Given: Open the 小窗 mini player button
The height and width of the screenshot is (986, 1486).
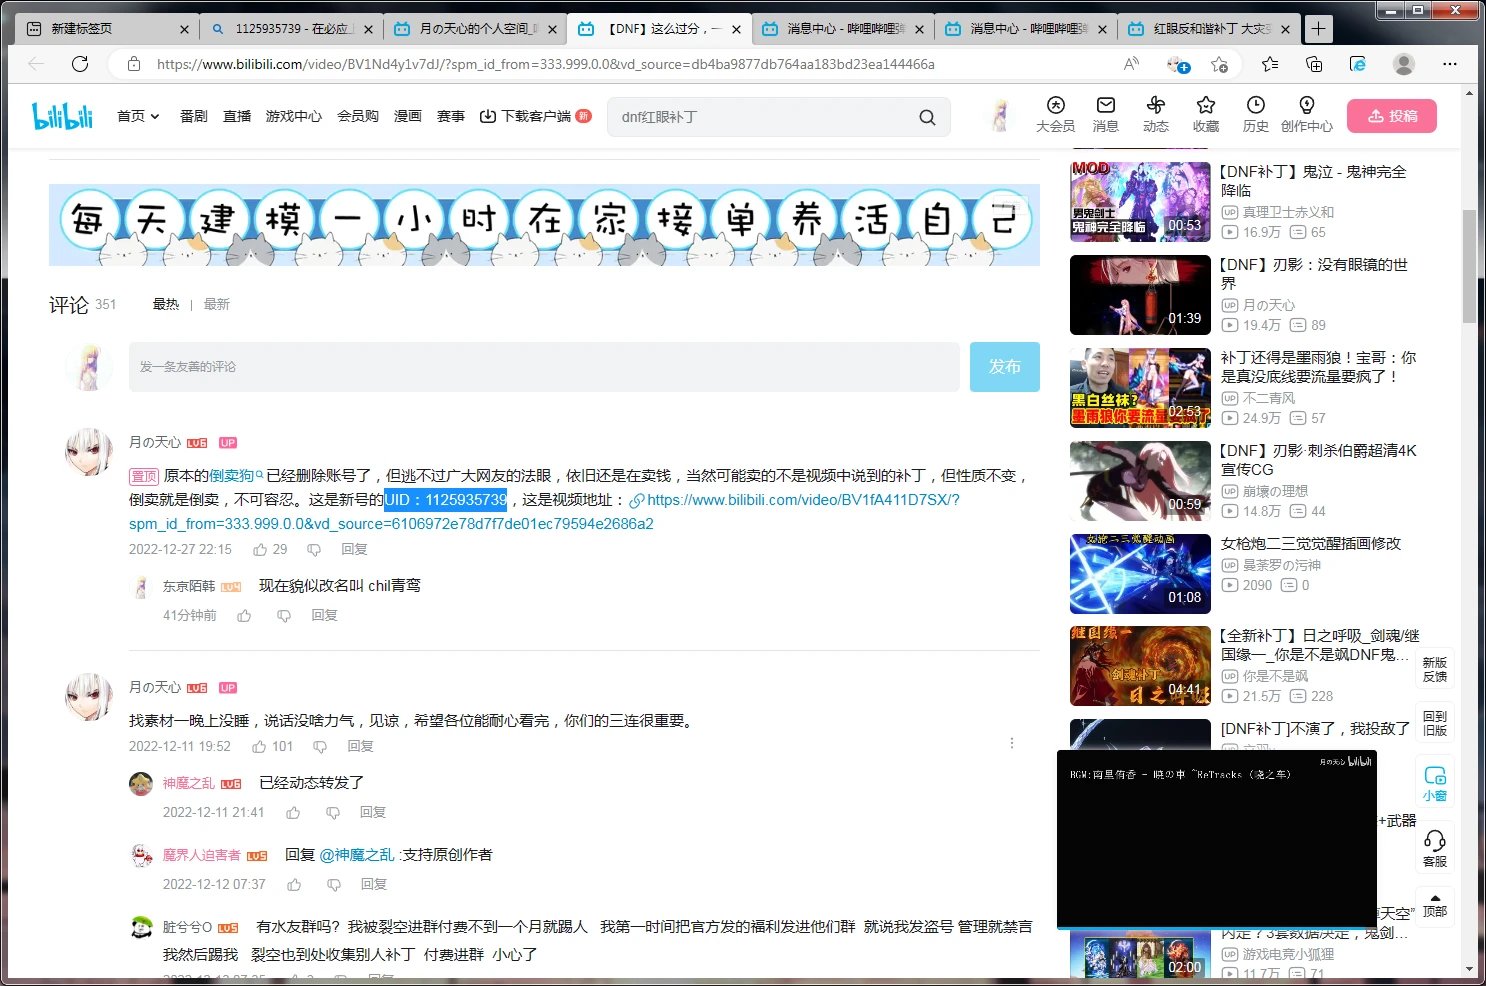Looking at the screenshot, I should point(1435,783).
